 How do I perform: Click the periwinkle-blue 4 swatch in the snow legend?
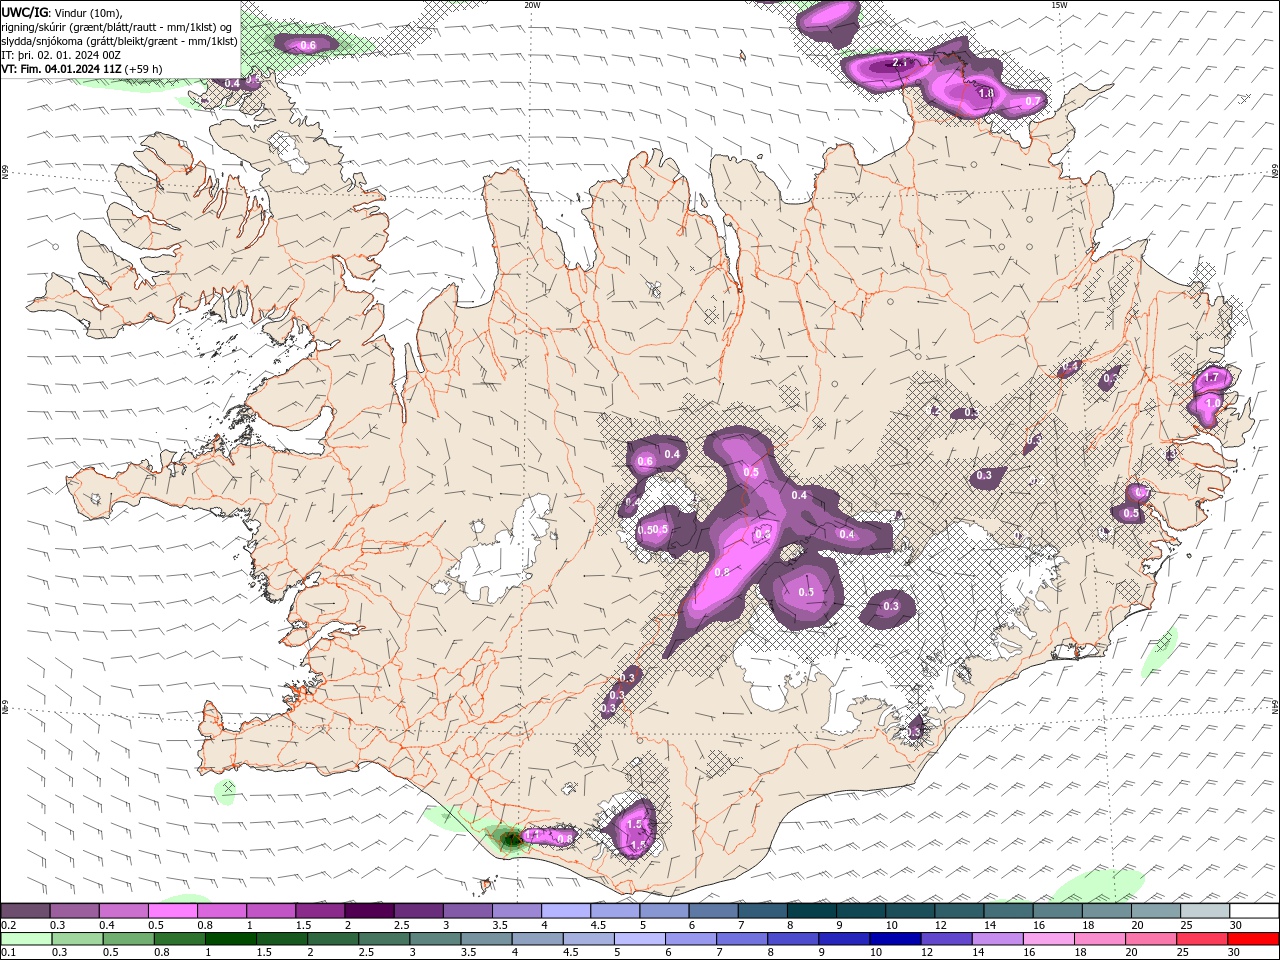click(x=565, y=911)
